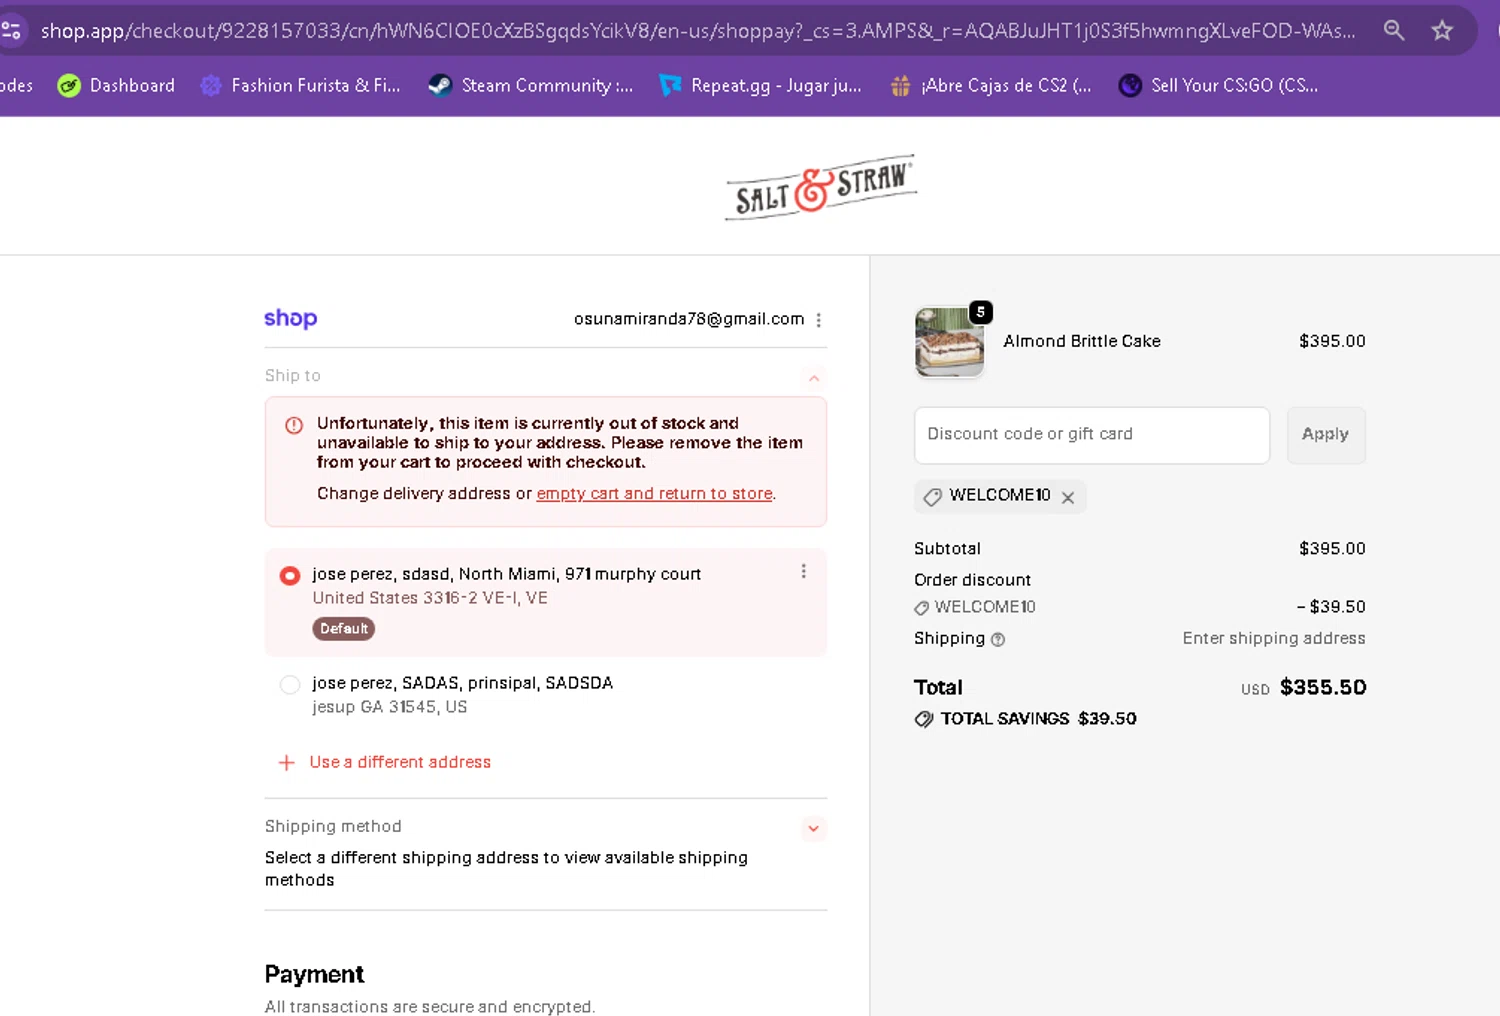The height and width of the screenshot is (1016, 1500).
Task: Select the North Miami address radio button
Action: click(290, 575)
